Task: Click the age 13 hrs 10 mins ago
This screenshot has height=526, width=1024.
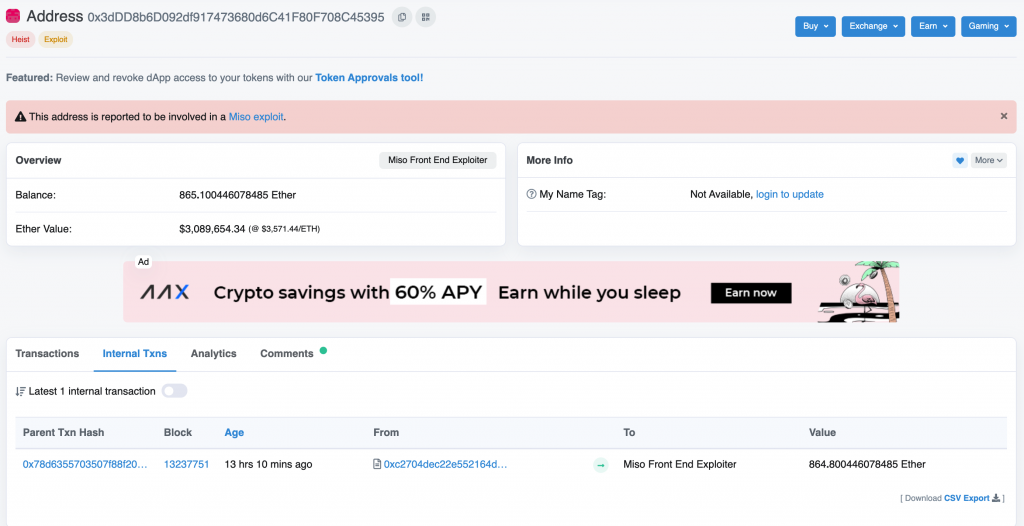Action: click(x=268, y=465)
